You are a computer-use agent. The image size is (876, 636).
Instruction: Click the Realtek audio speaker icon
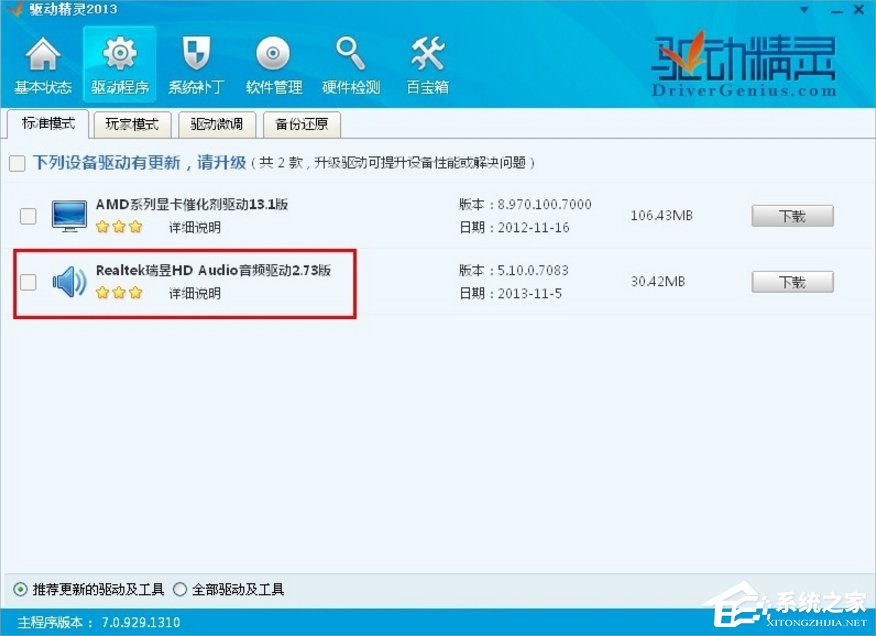(x=68, y=282)
